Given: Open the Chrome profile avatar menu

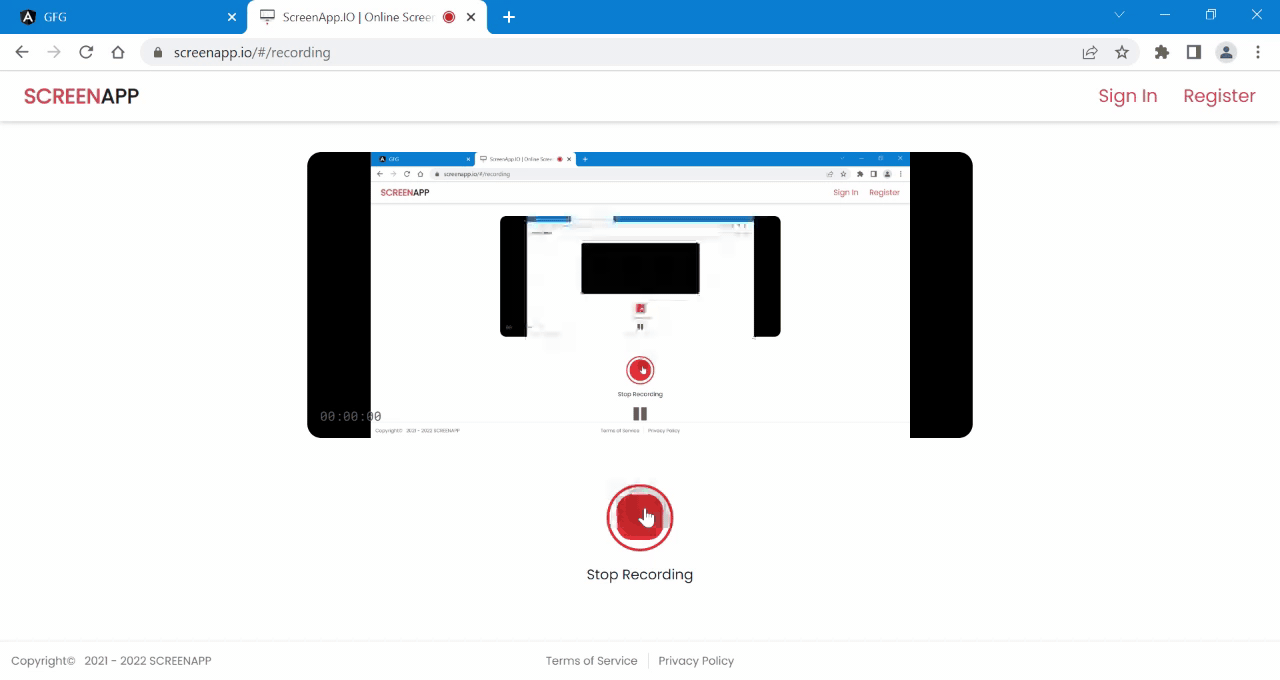Looking at the screenshot, I should click(1226, 52).
